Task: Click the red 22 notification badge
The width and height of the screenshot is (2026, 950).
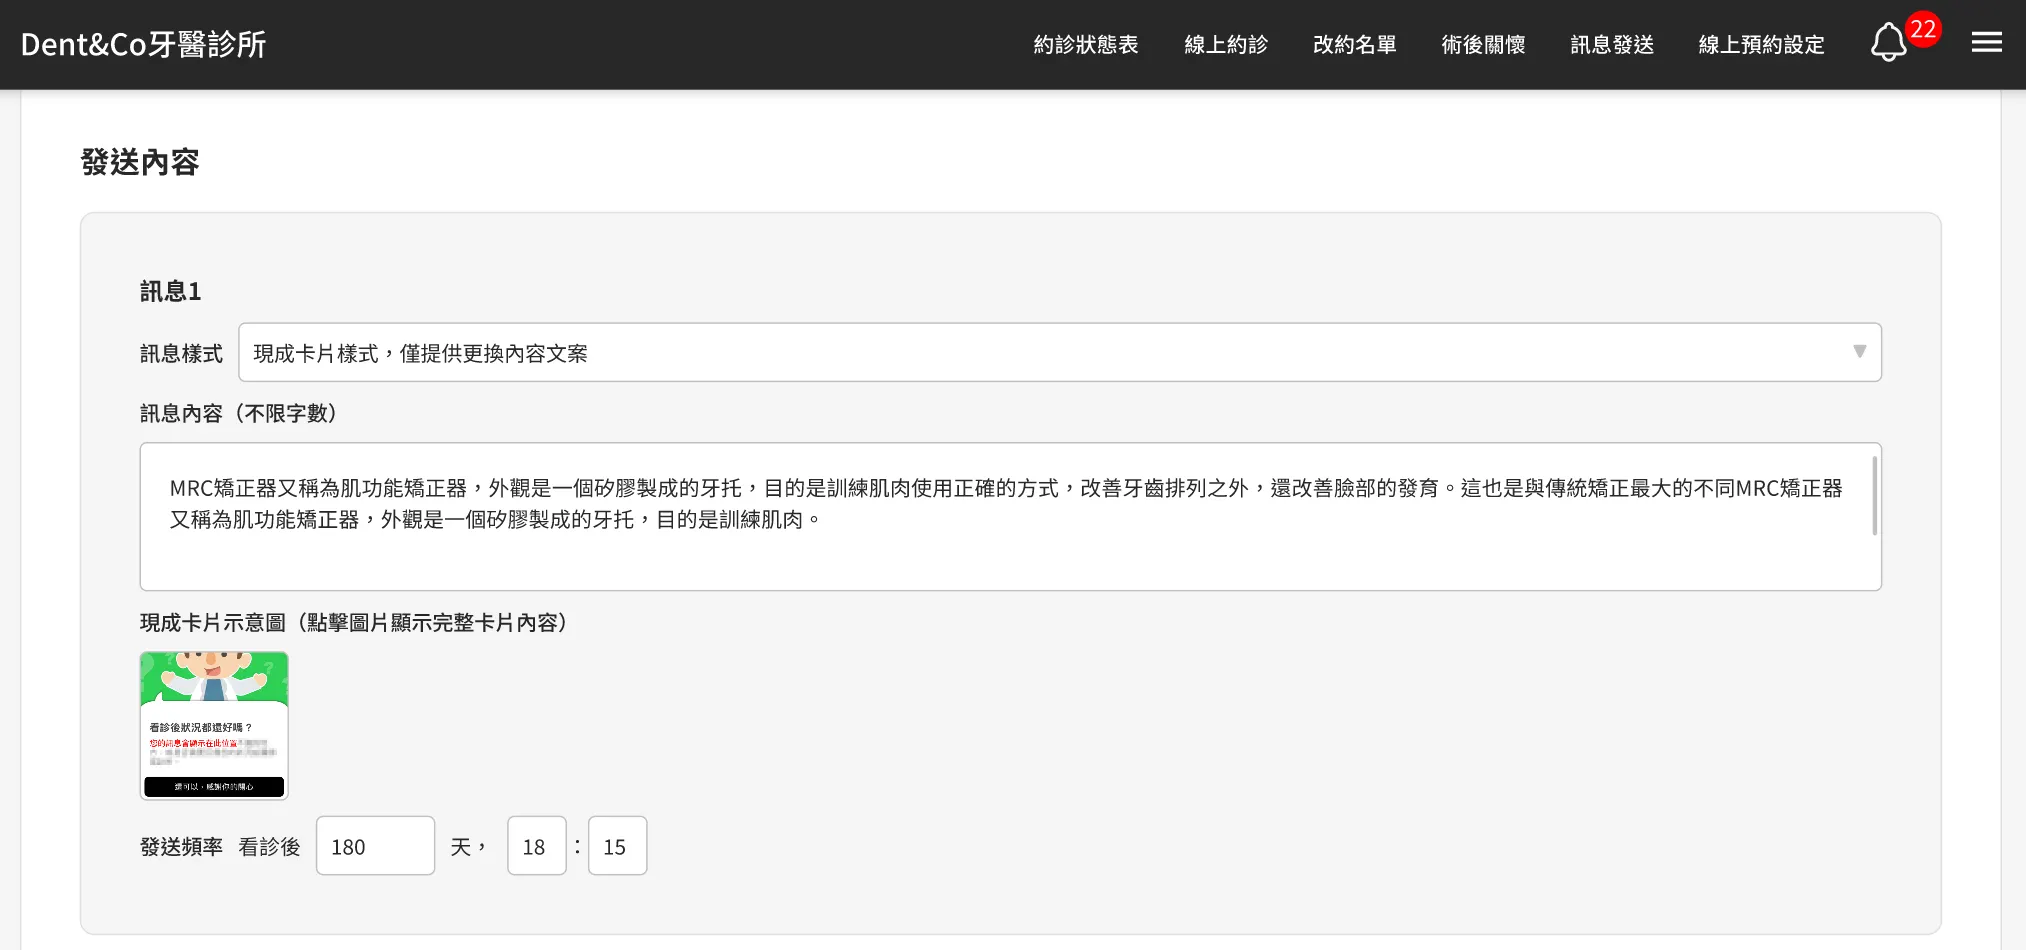Action: point(1922,29)
